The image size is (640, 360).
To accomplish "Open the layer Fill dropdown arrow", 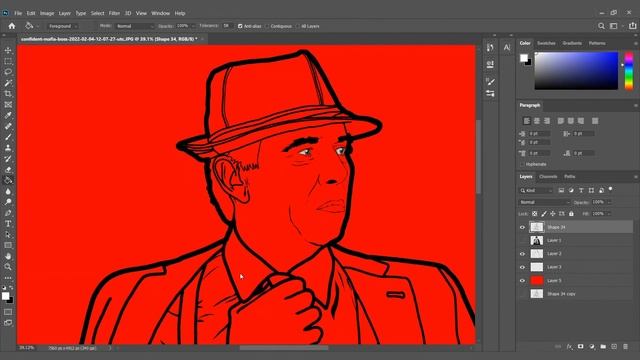I will [x=609, y=214].
